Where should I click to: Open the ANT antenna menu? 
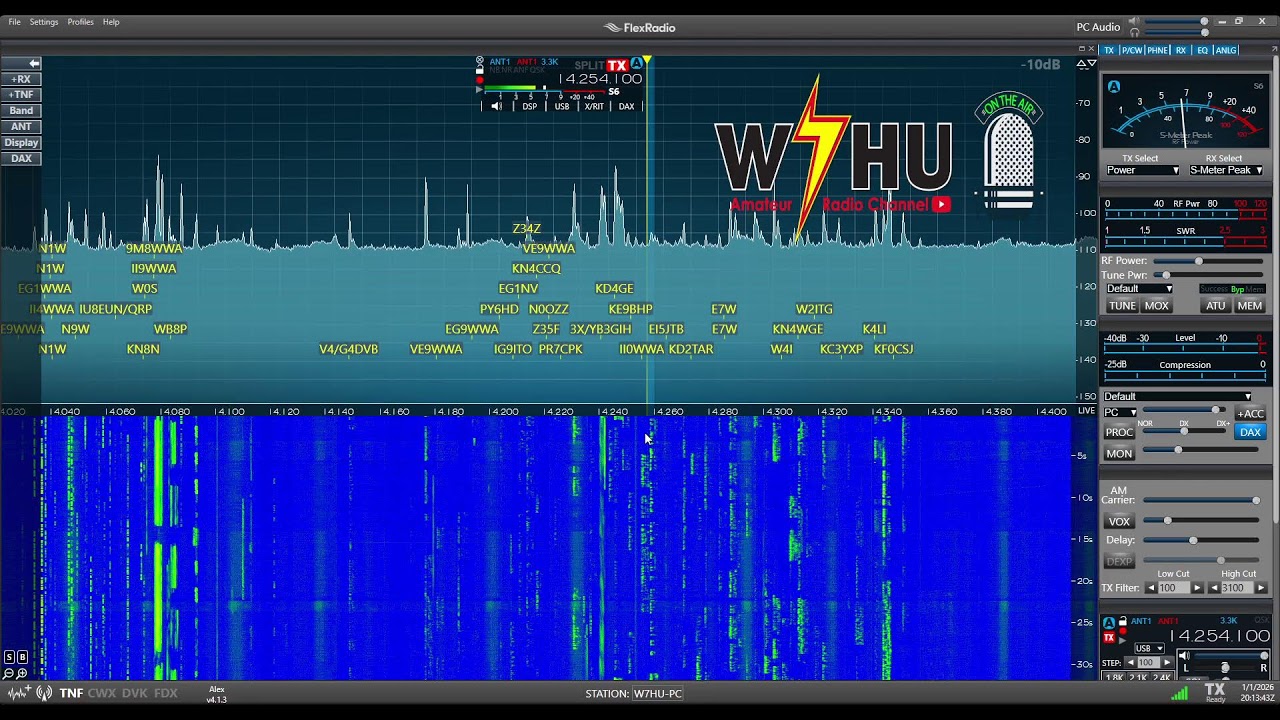coord(21,127)
